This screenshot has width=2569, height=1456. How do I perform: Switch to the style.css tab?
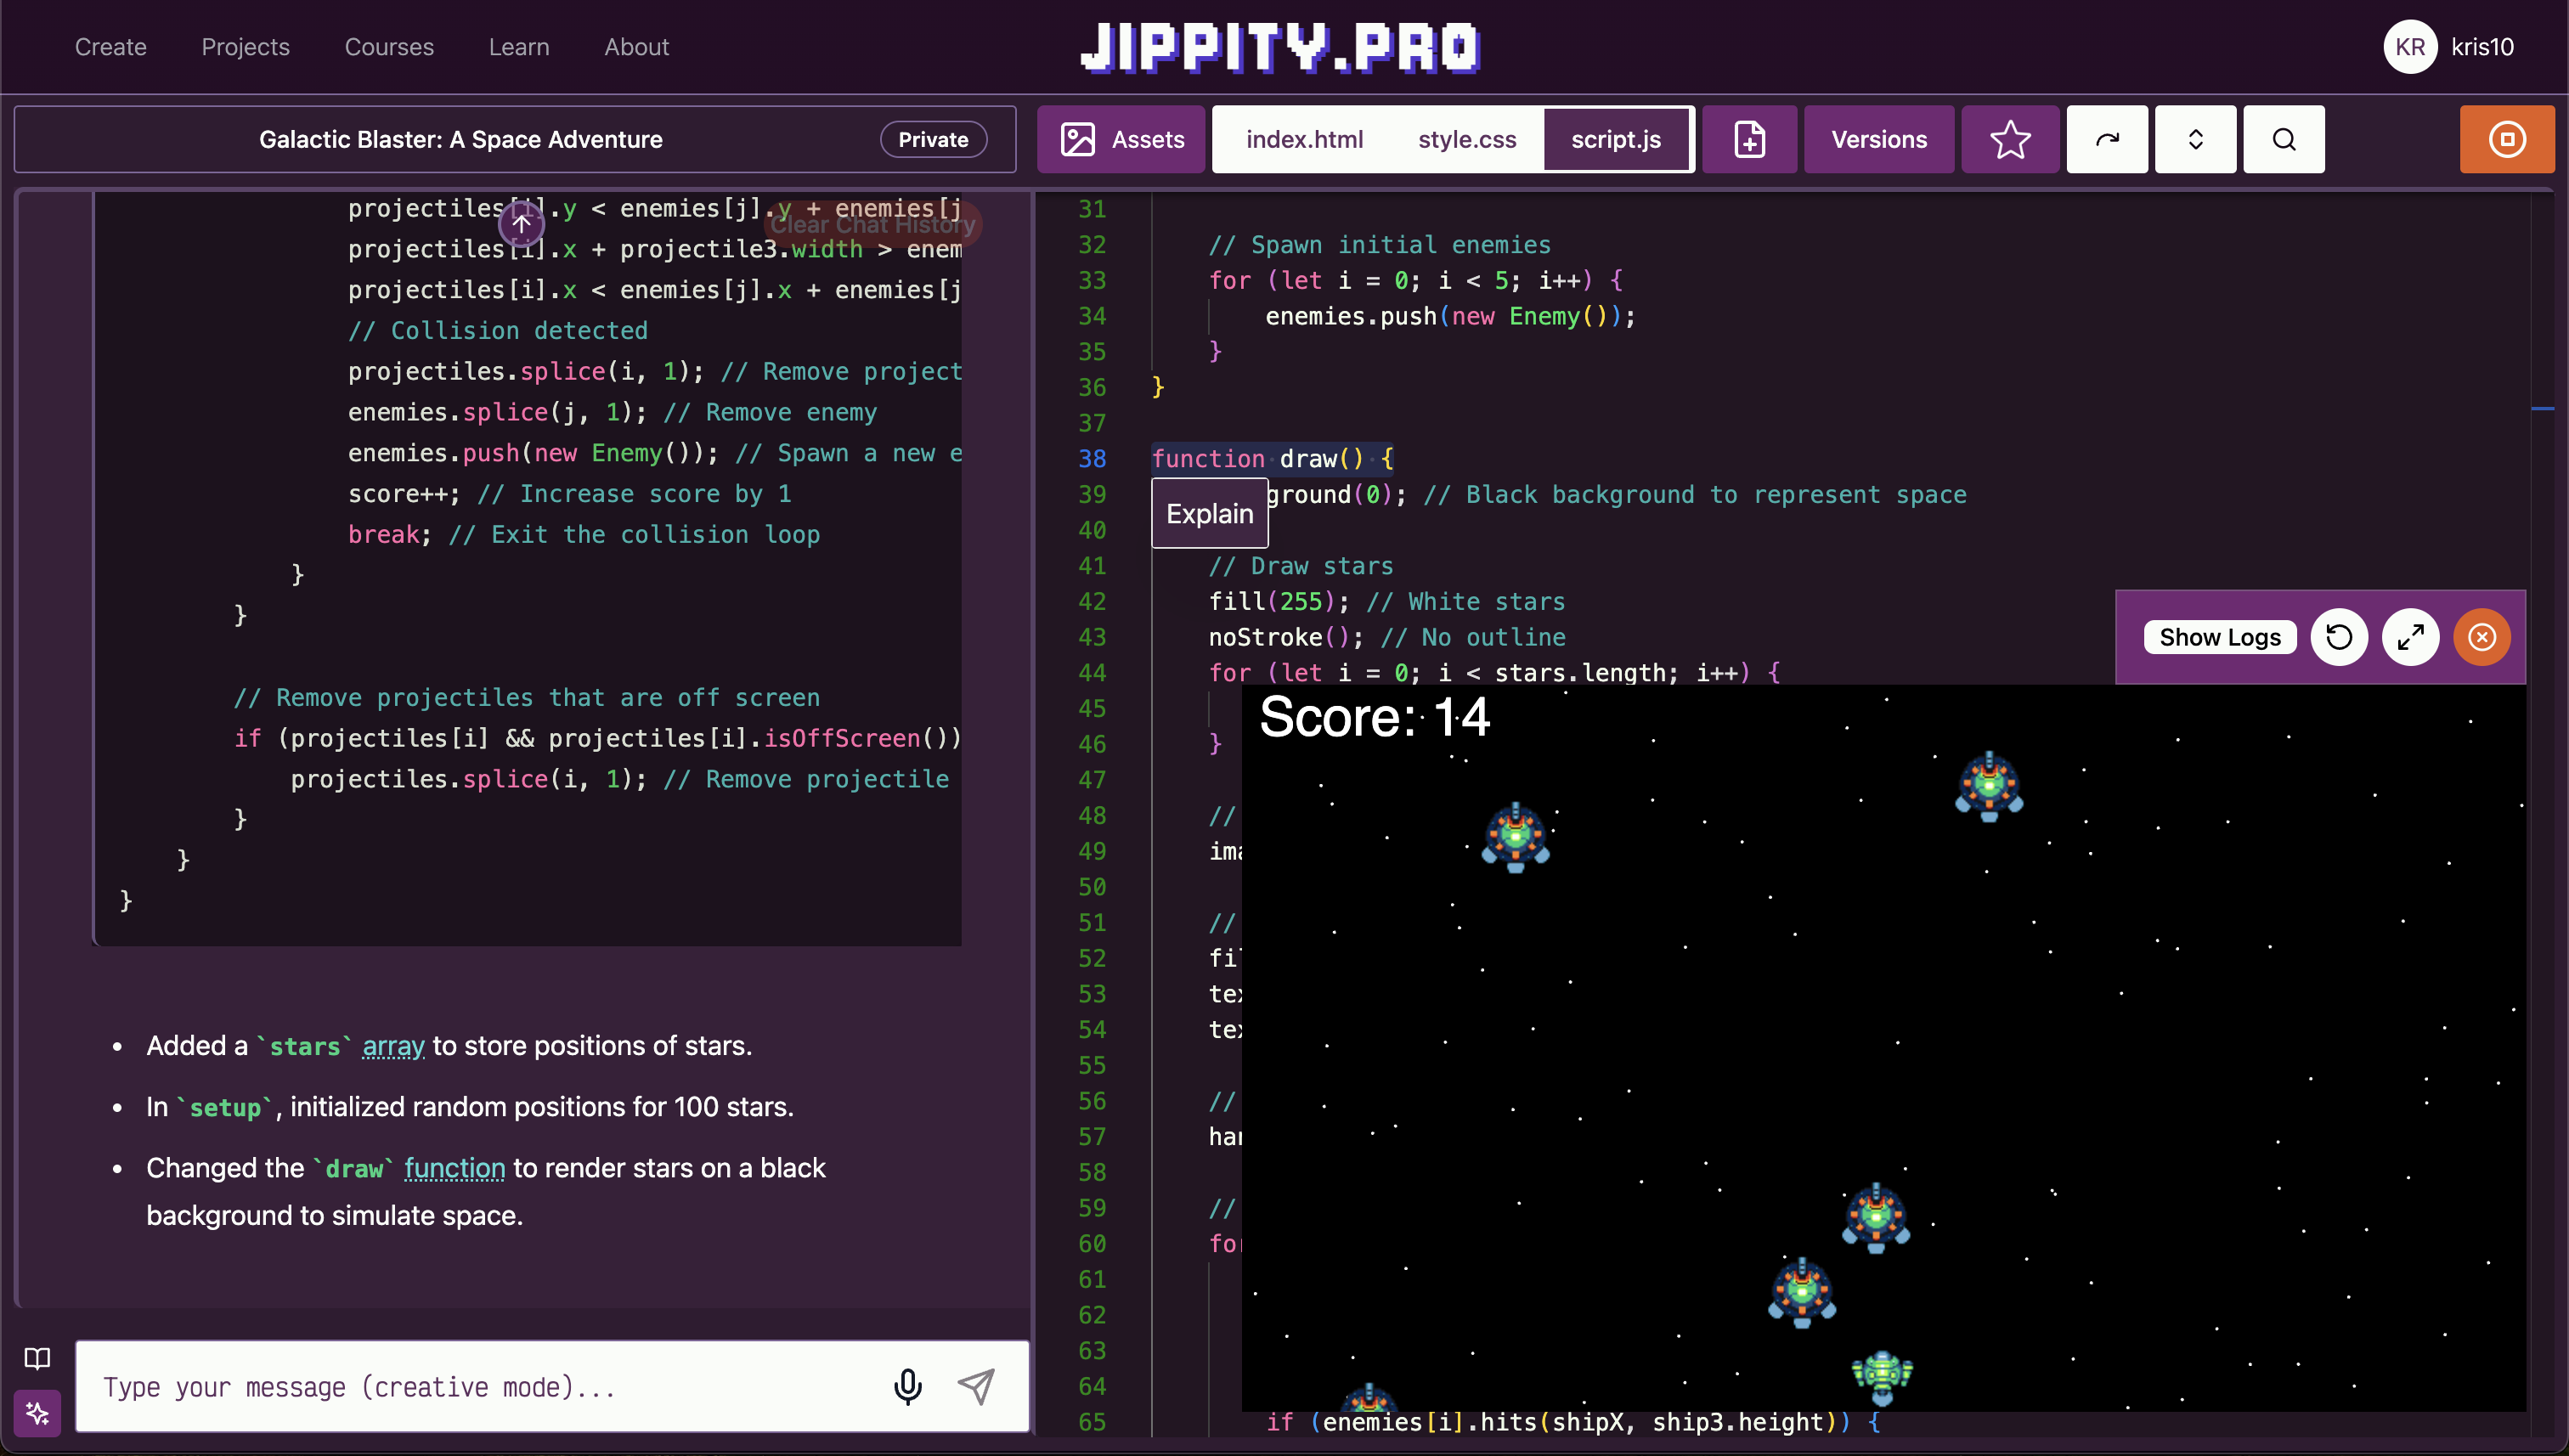click(x=1466, y=139)
